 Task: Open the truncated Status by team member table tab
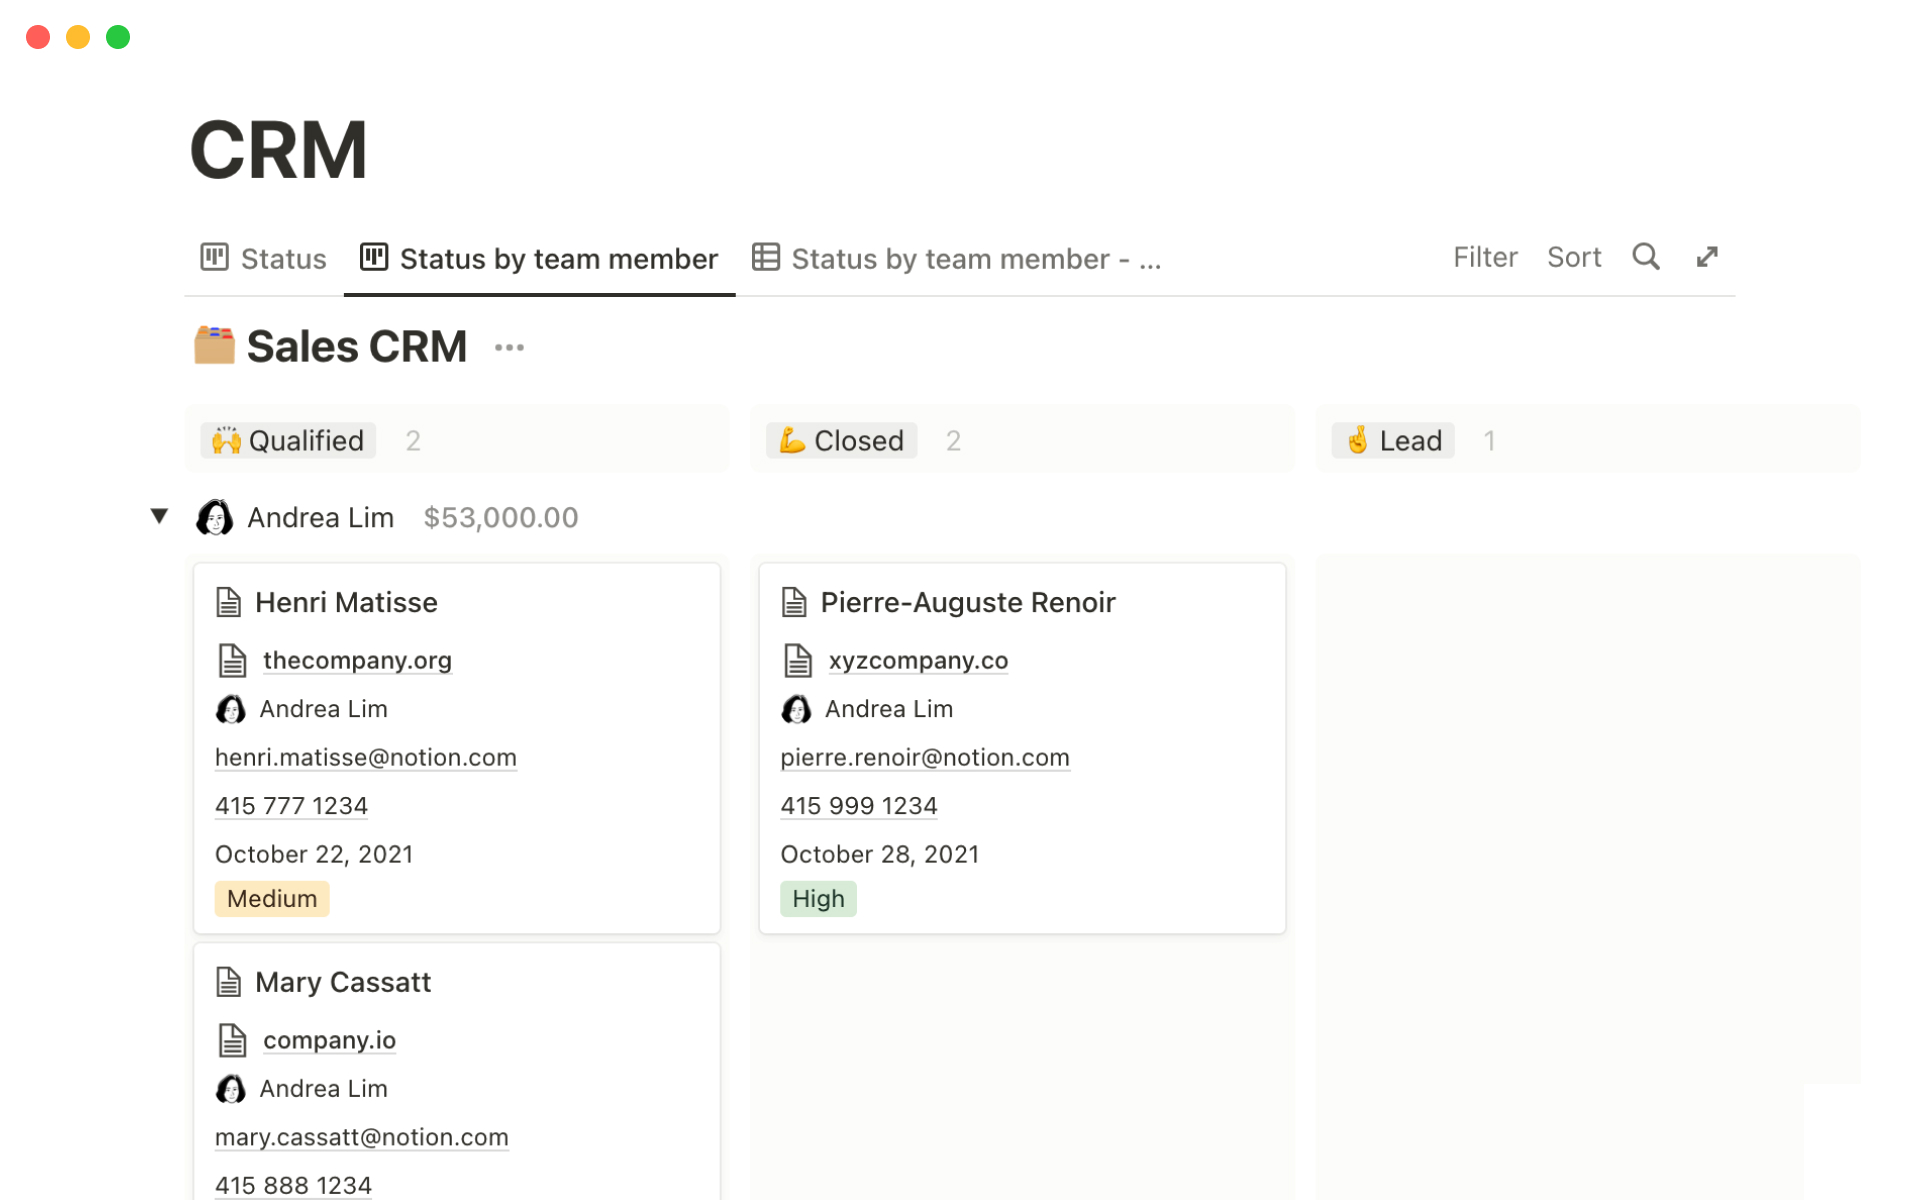tap(956, 259)
